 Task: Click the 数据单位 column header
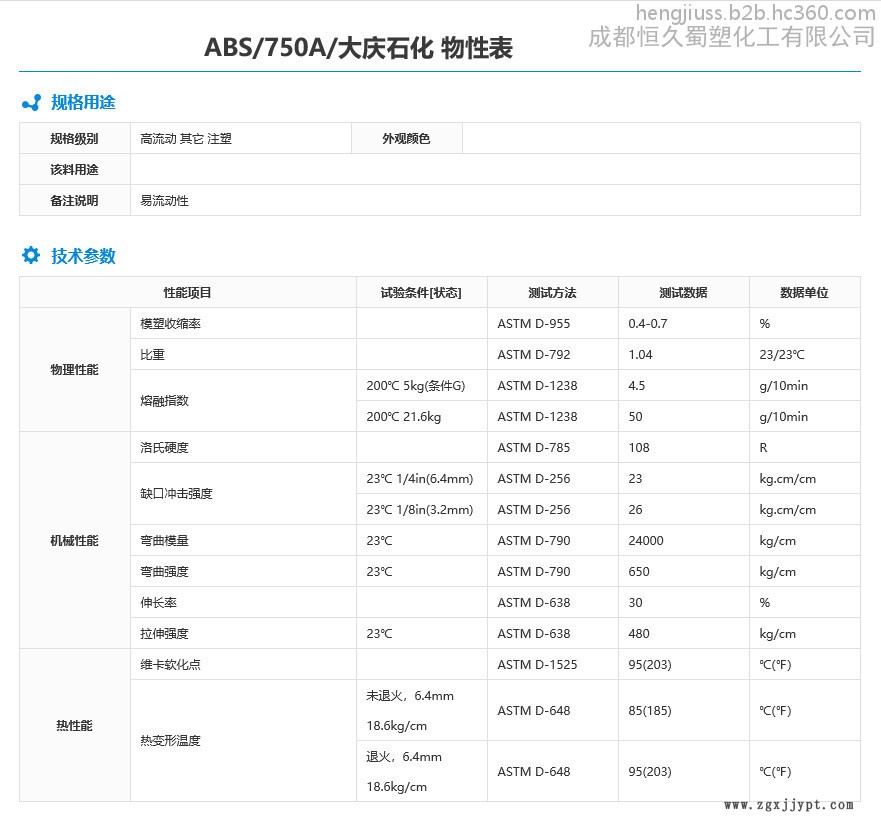click(x=805, y=292)
